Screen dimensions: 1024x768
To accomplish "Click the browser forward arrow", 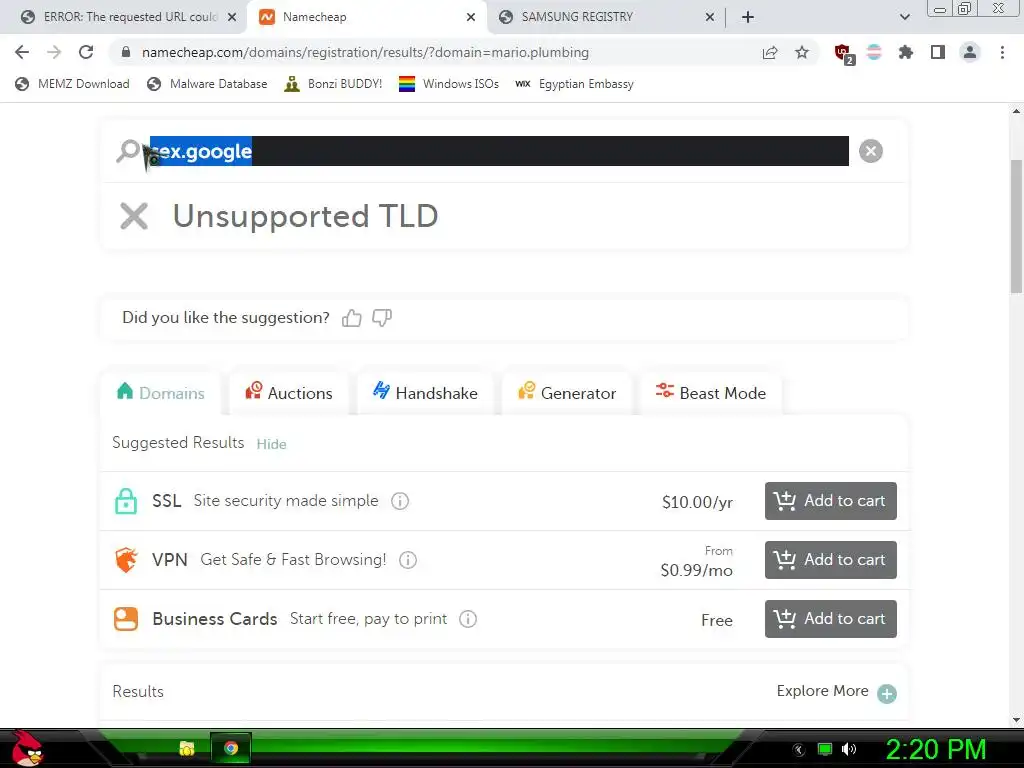I will point(54,52).
